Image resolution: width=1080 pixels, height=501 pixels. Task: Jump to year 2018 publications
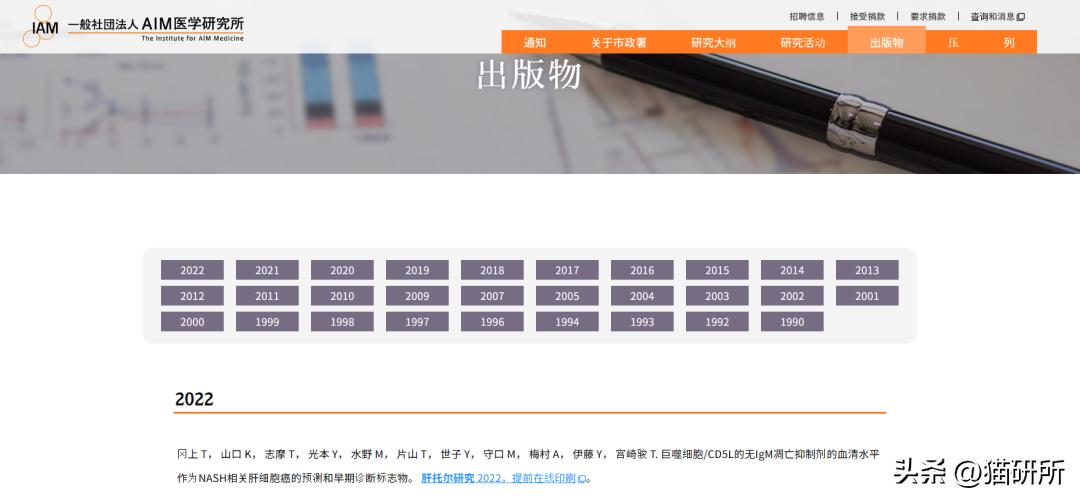point(492,270)
